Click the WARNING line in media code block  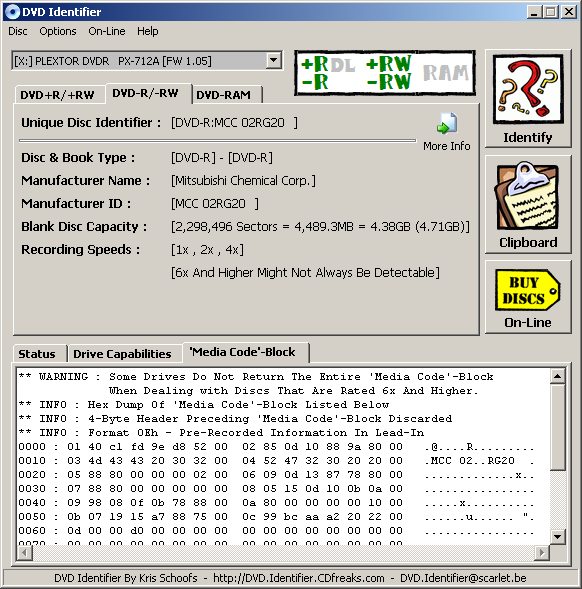[256, 377]
